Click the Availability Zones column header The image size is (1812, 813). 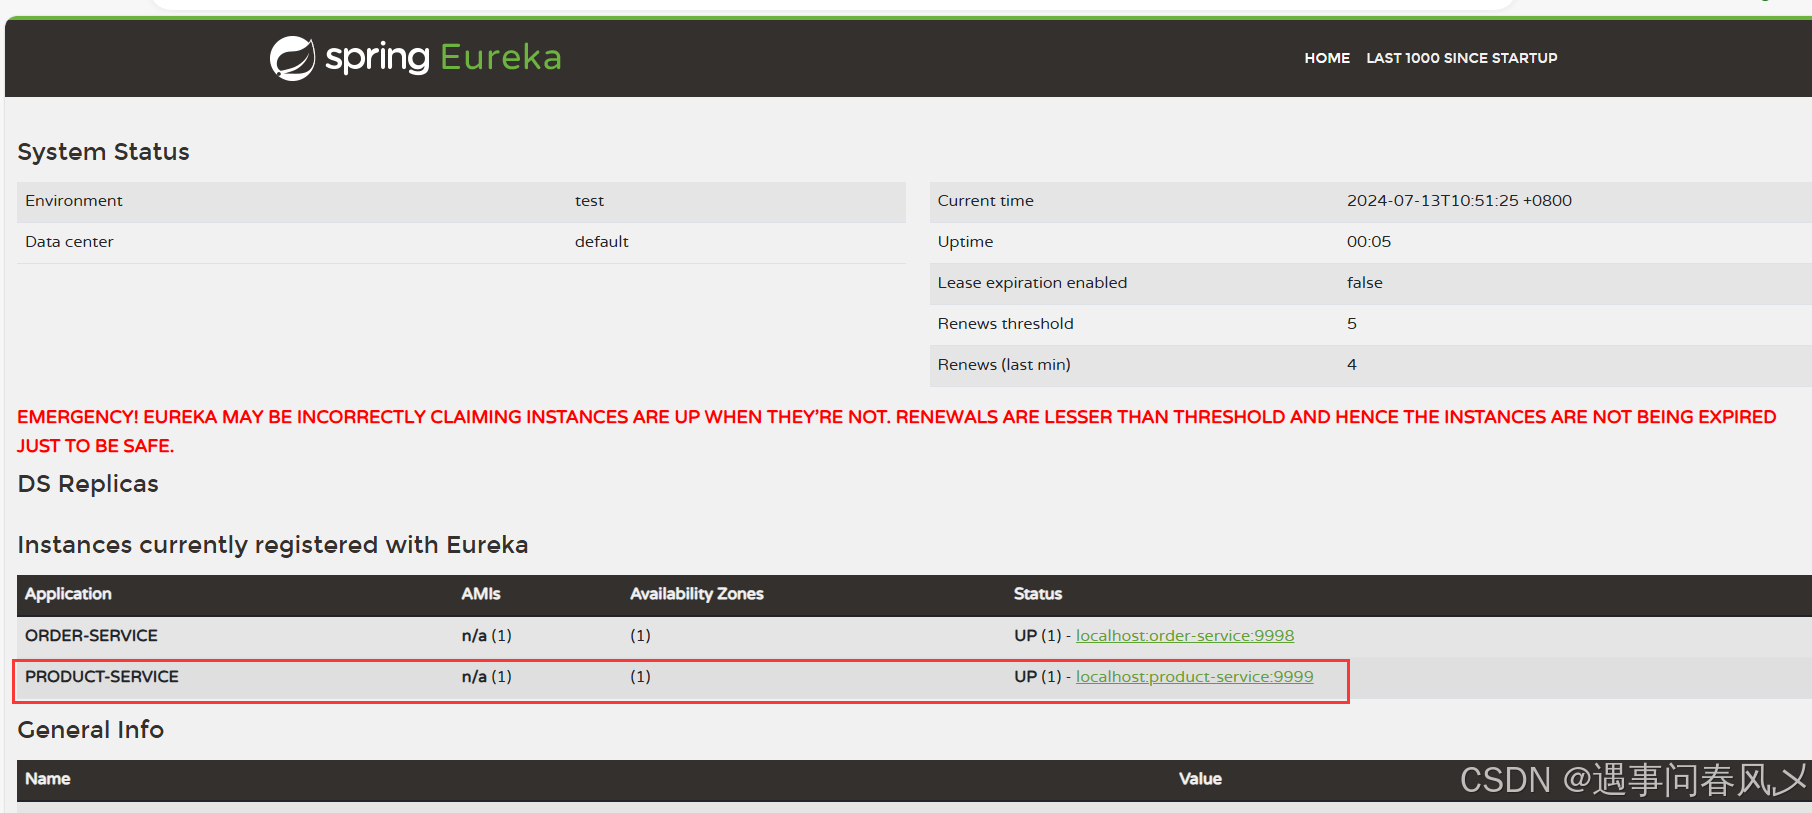(696, 594)
